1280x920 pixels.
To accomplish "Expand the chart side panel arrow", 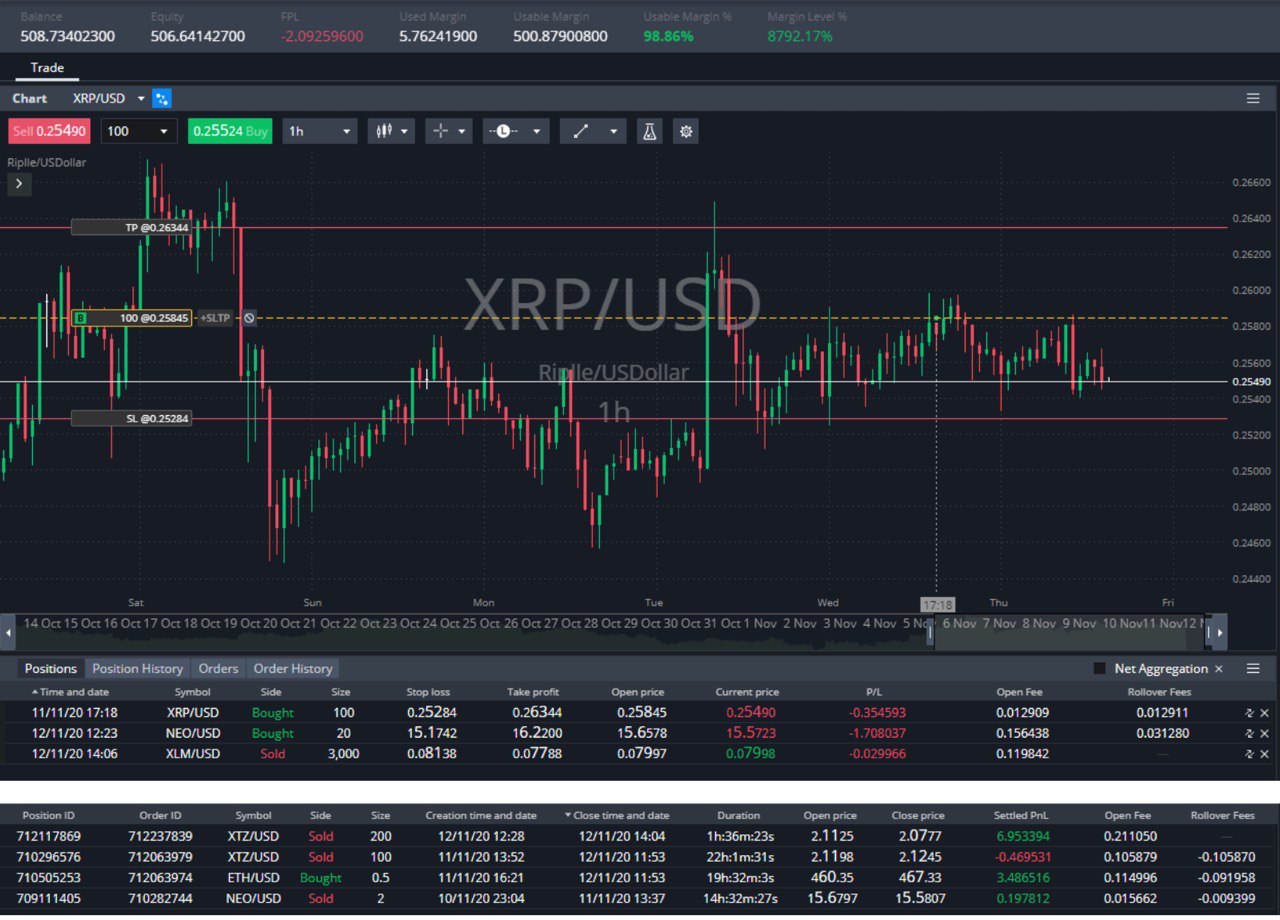I will click(19, 183).
